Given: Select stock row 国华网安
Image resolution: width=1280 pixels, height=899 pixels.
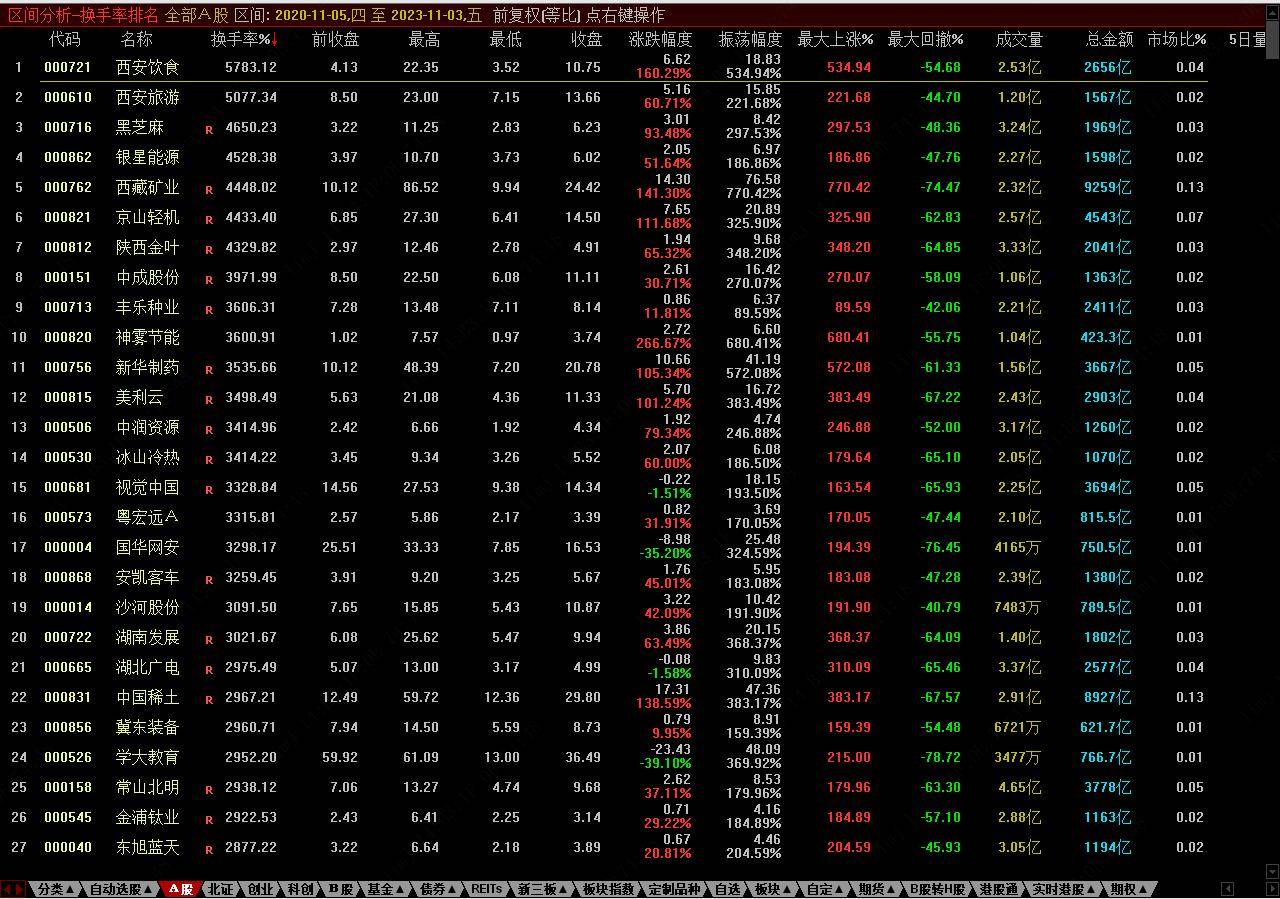Looking at the screenshot, I should click(x=603, y=547).
